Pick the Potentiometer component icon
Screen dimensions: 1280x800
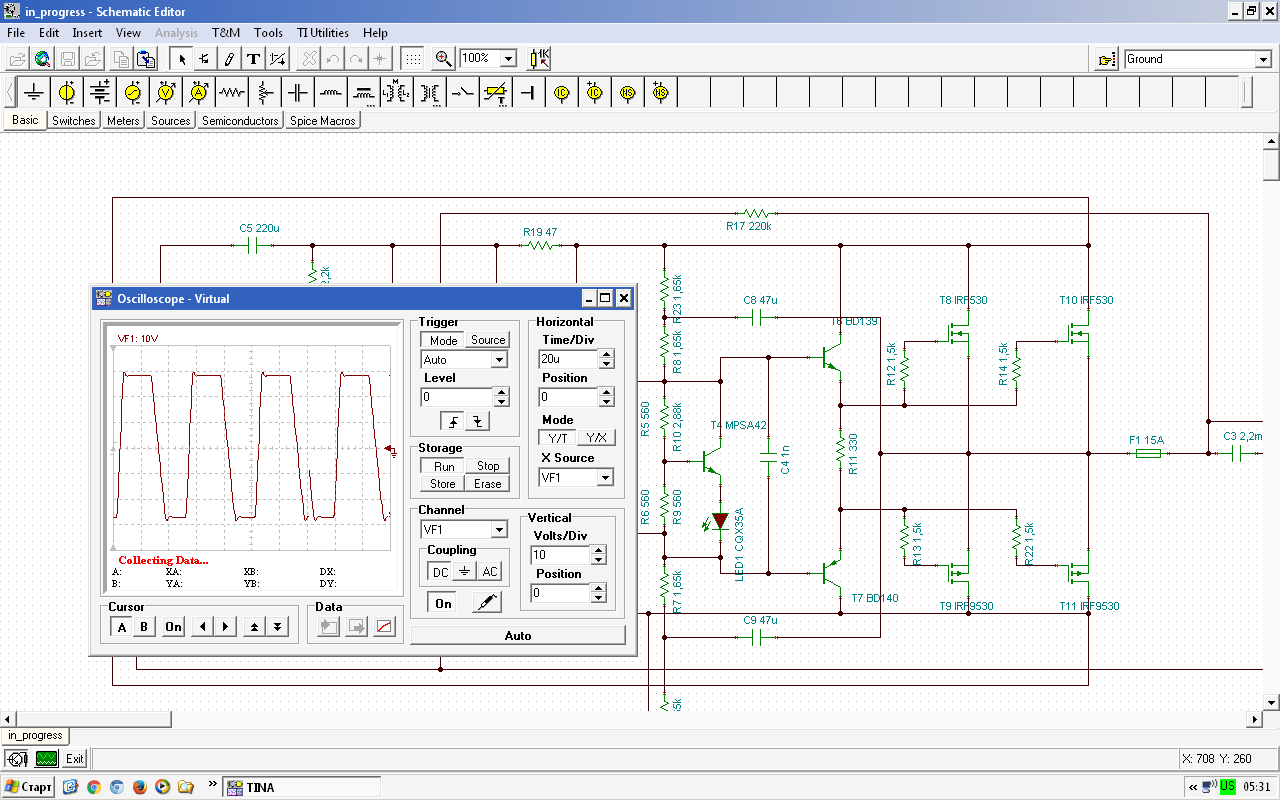[x=265, y=92]
